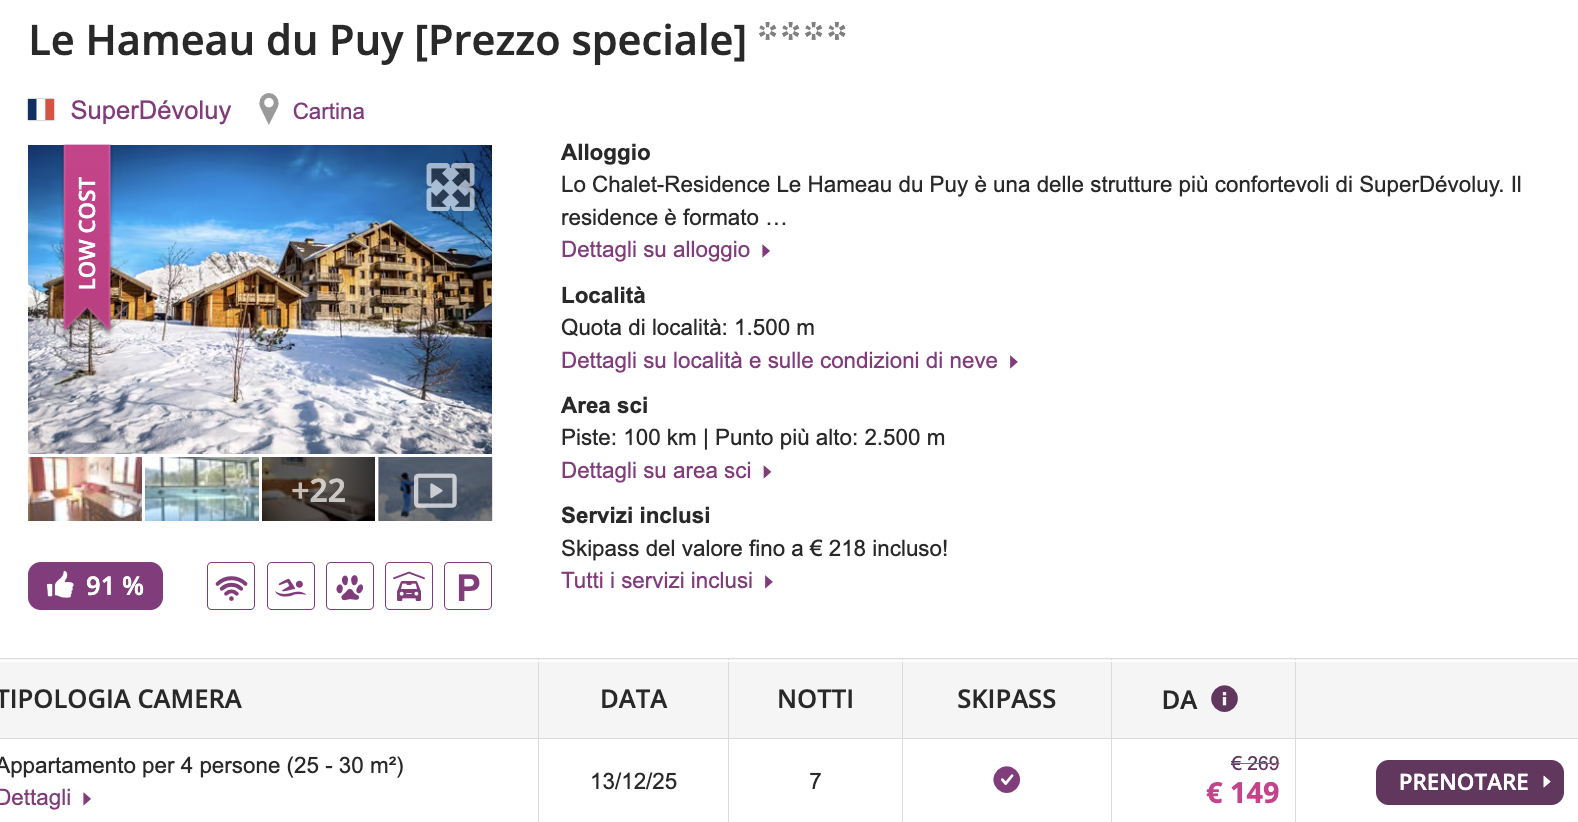This screenshot has width=1578, height=822.
Task: Click the skipass included checkmark for 13/12/25
Action: click(1006, 779)
